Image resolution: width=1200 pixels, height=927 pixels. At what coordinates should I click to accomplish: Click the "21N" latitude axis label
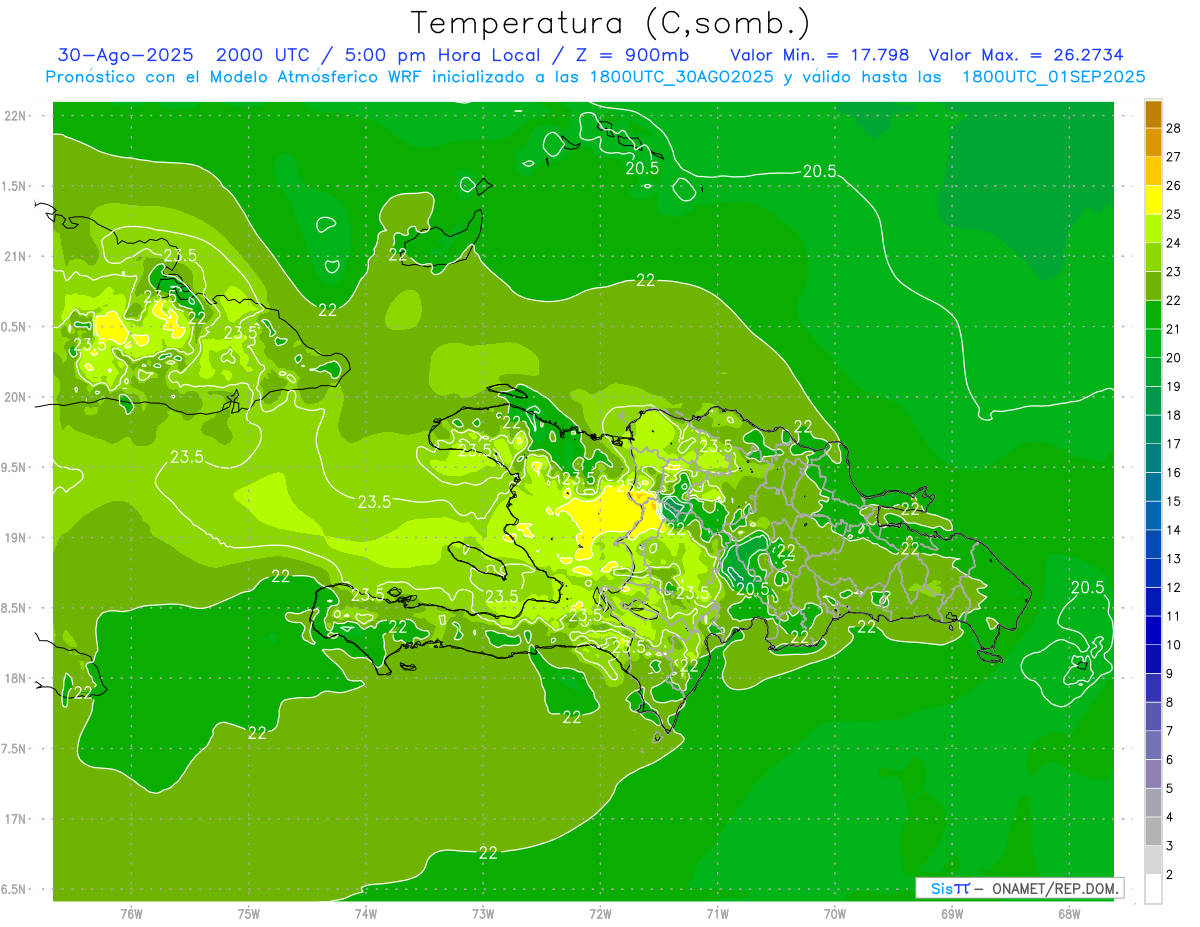click(14, 256)
